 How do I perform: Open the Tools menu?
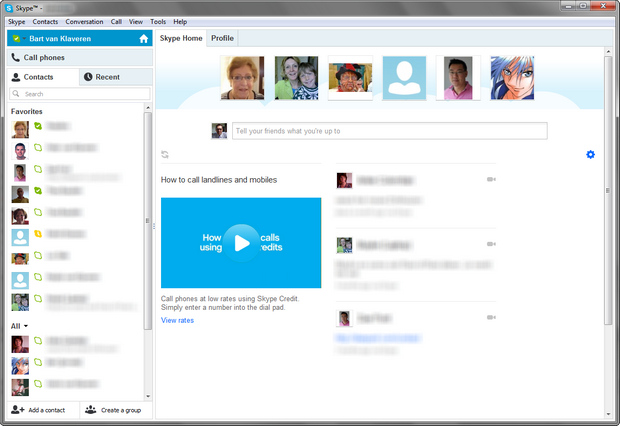coord(158,22)
